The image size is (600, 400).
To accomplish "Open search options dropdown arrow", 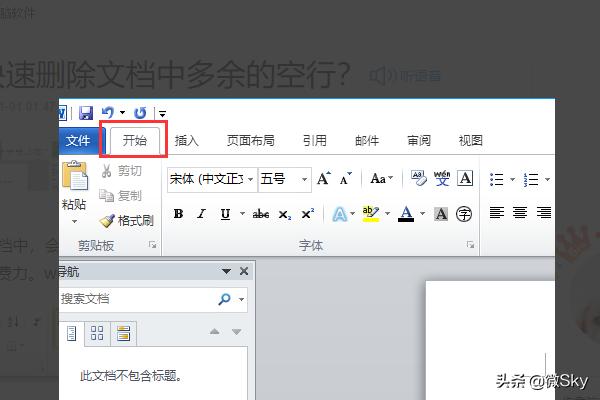I will 241,299.
